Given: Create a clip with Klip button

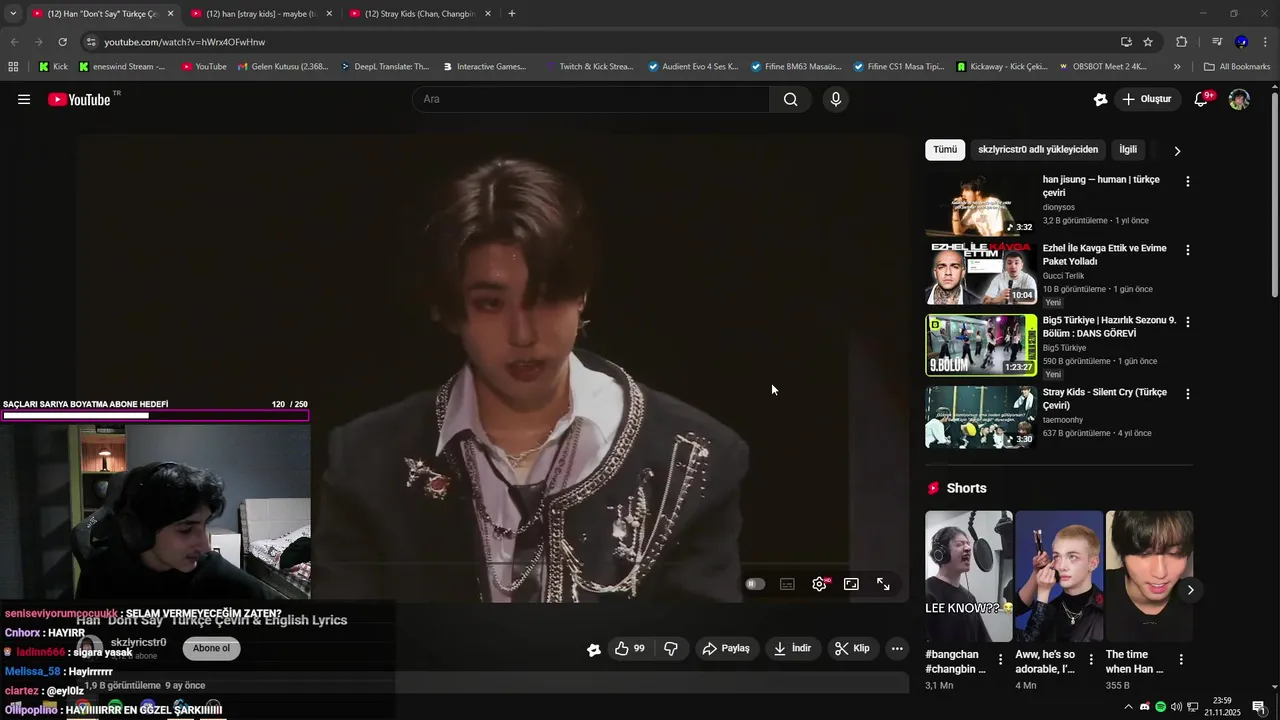Looking at the screenshot, I should coord(852,648).
